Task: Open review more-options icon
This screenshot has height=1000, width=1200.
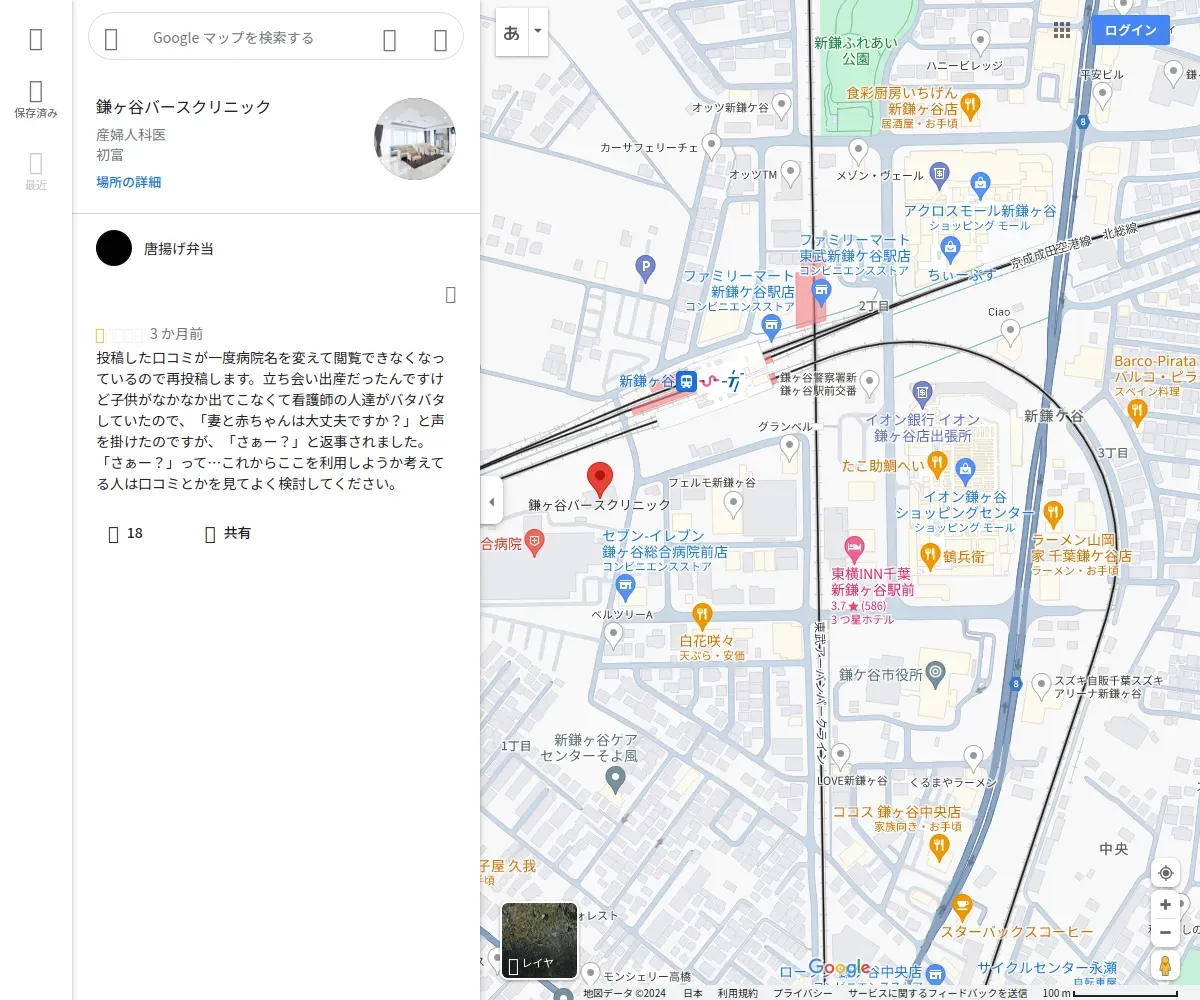Action: coord(450,294)
